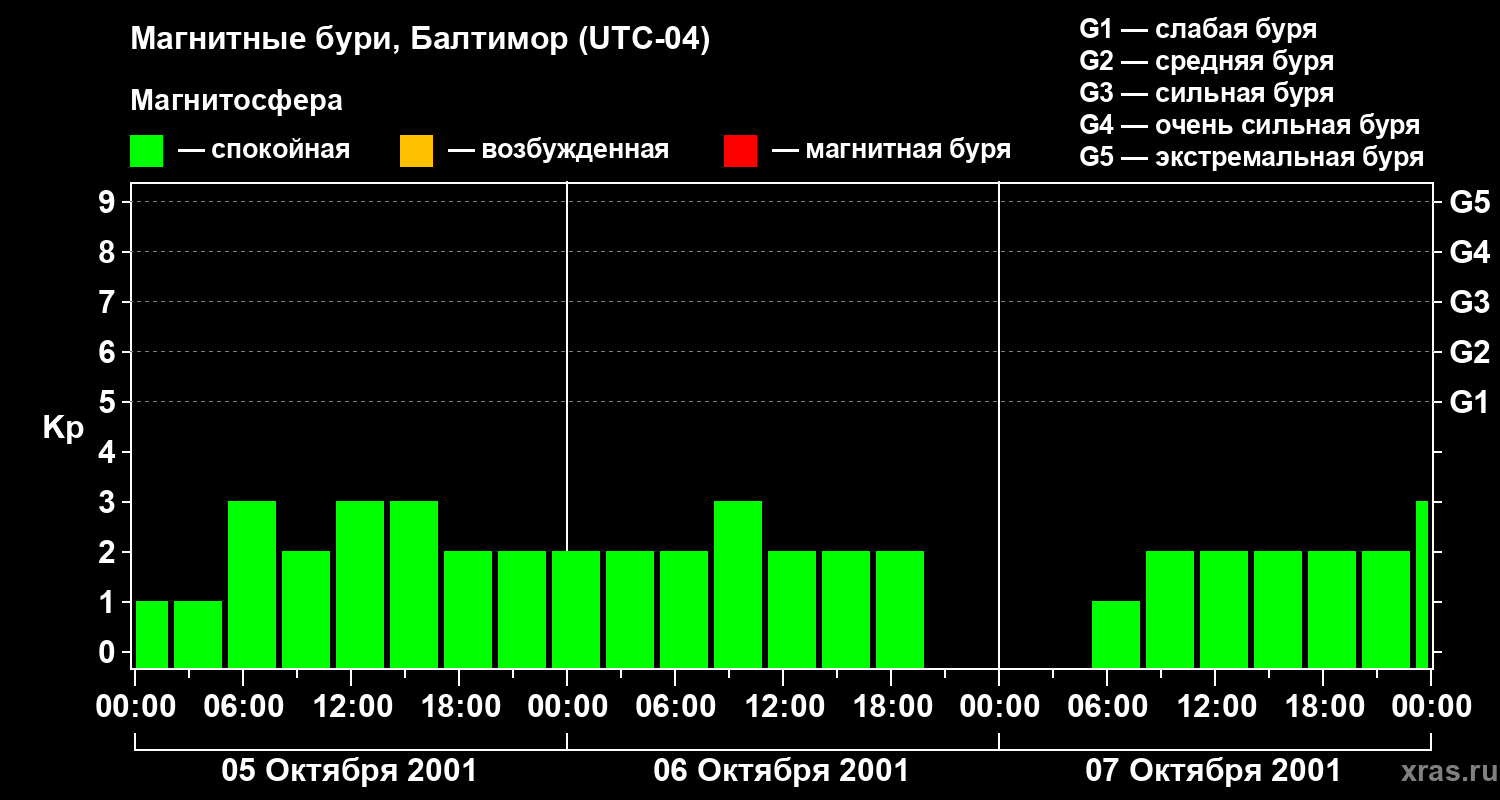Click the Kp 3 bar above 12:00 on 05 Октября
This screenshot has height=800, width=1500.
point(360,584)
